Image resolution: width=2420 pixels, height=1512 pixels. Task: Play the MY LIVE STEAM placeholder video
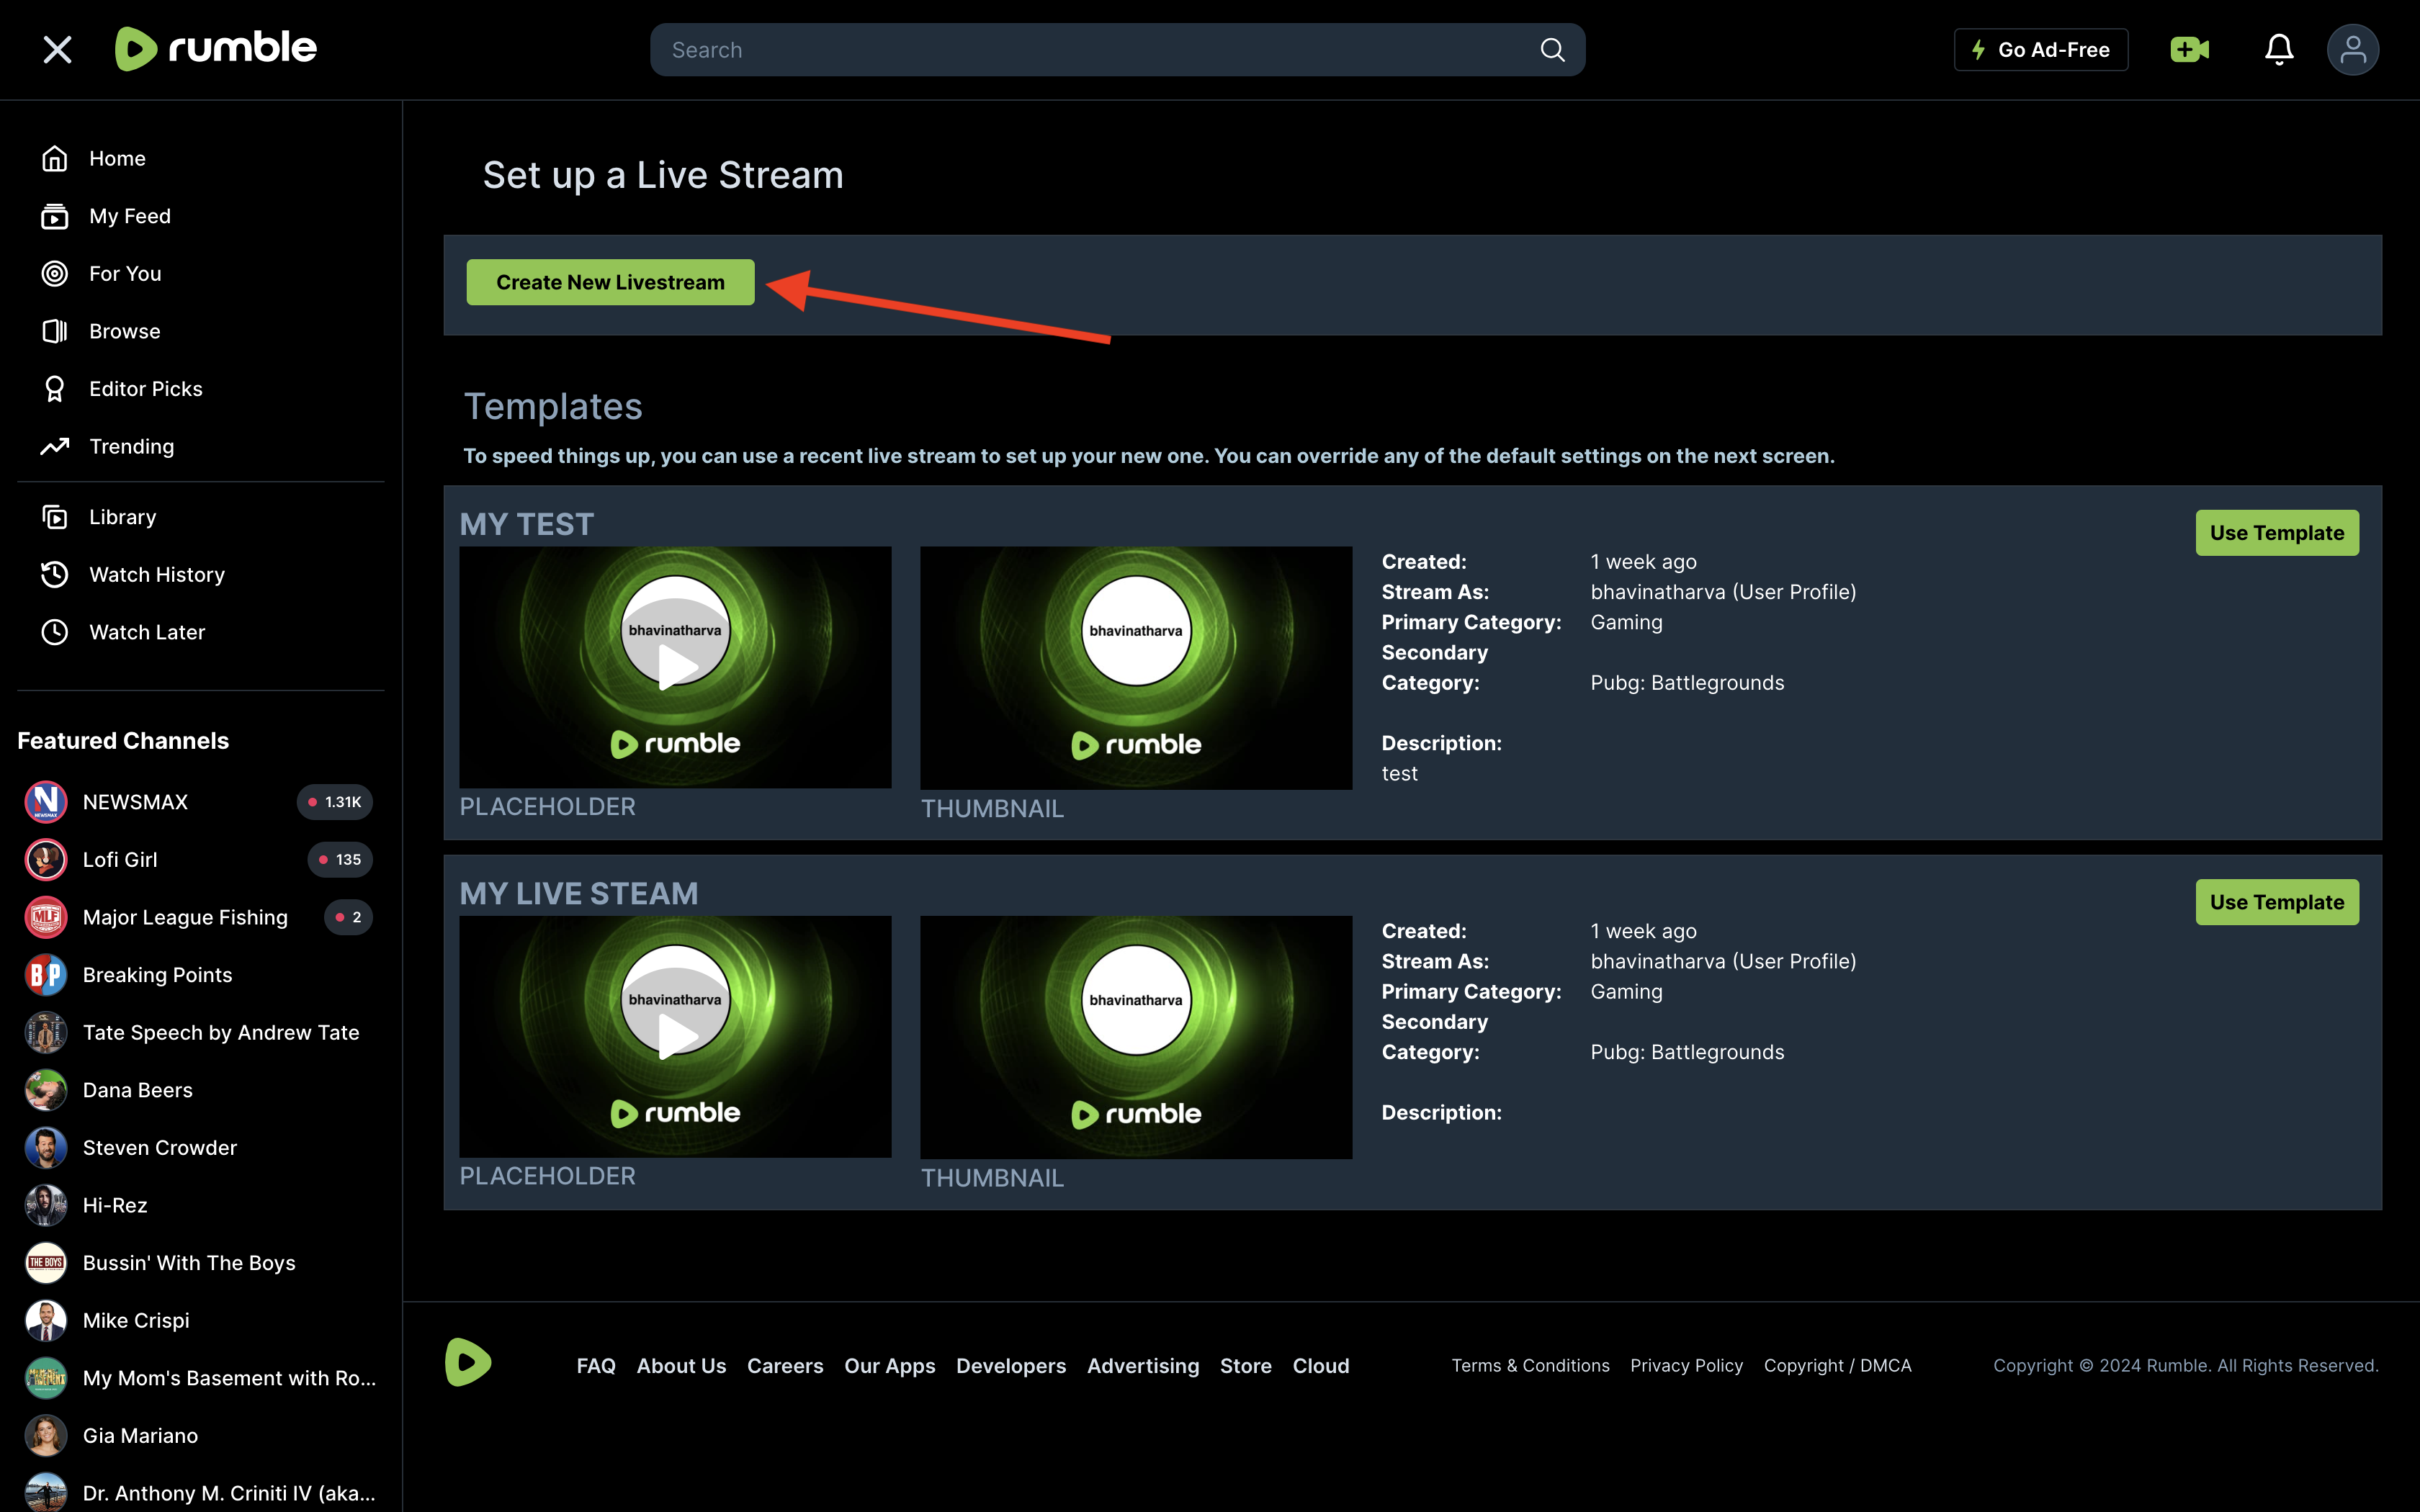[675, 1037]
